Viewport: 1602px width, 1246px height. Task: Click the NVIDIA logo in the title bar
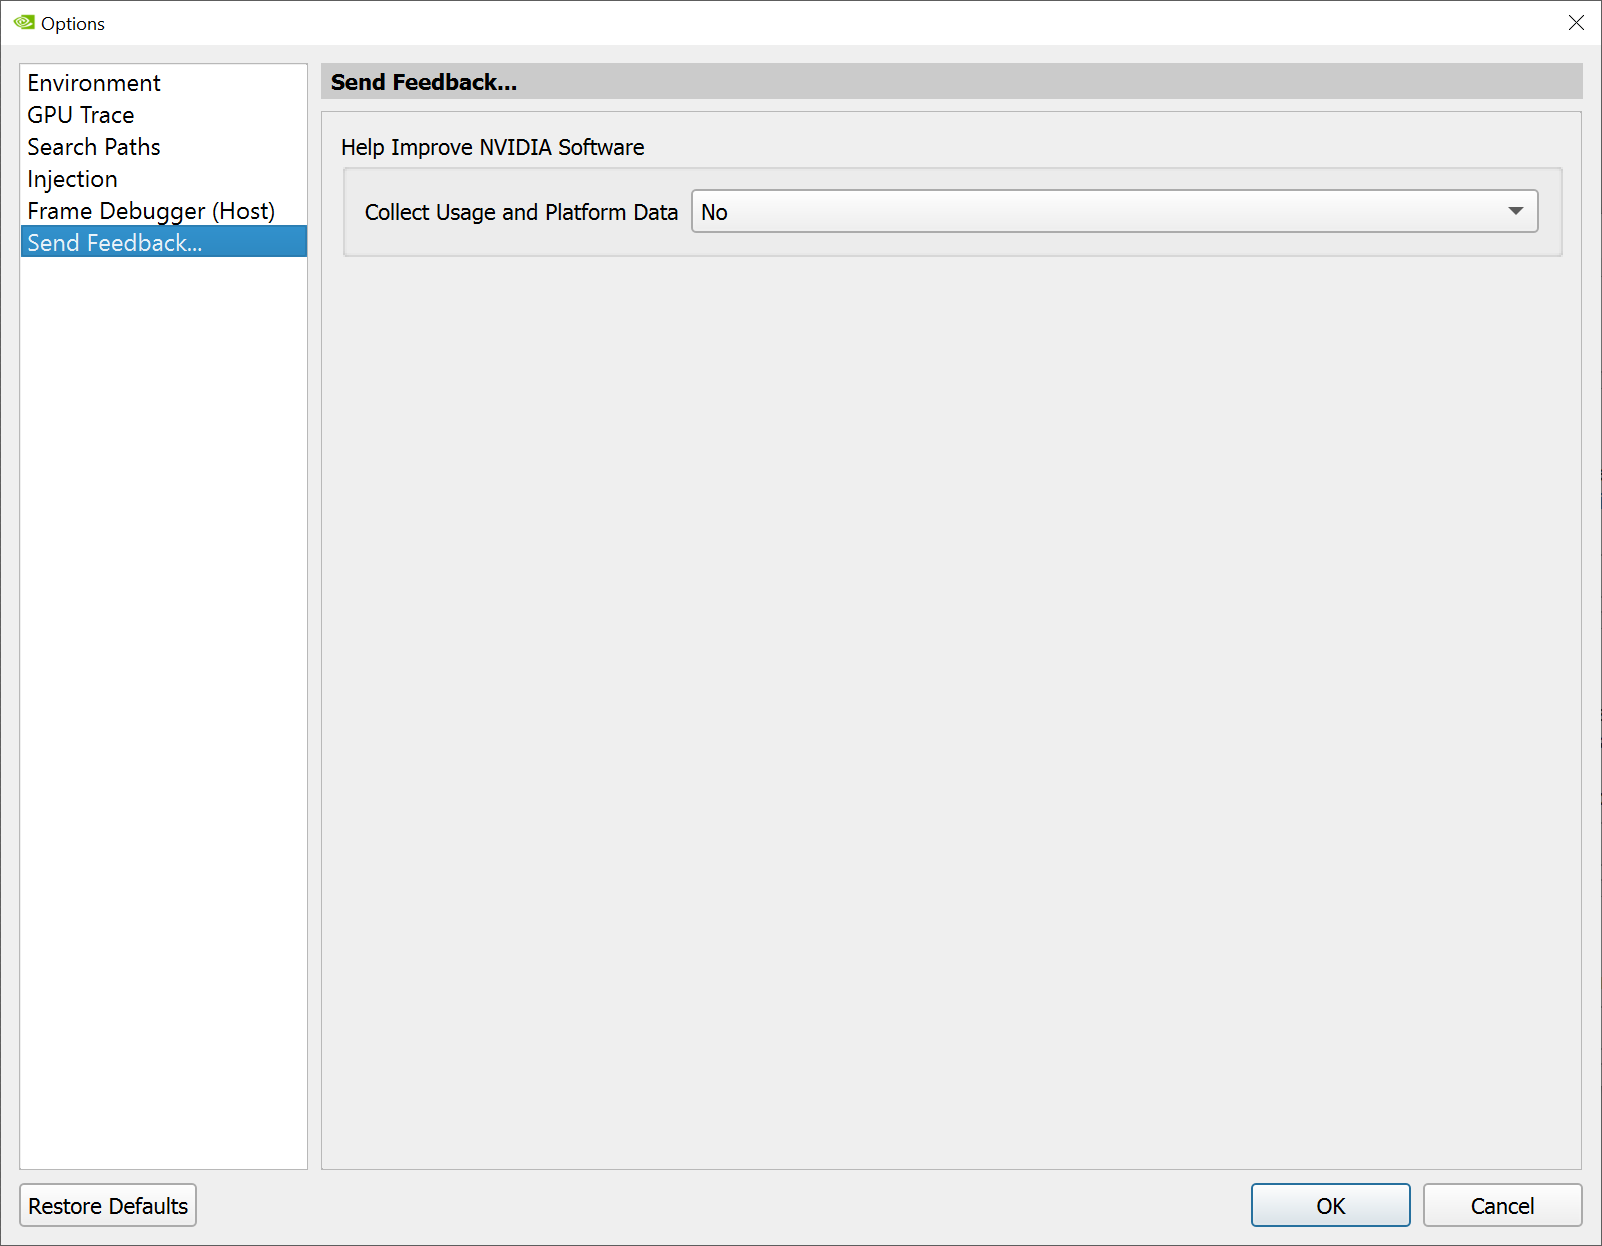(x=22, y=22)
